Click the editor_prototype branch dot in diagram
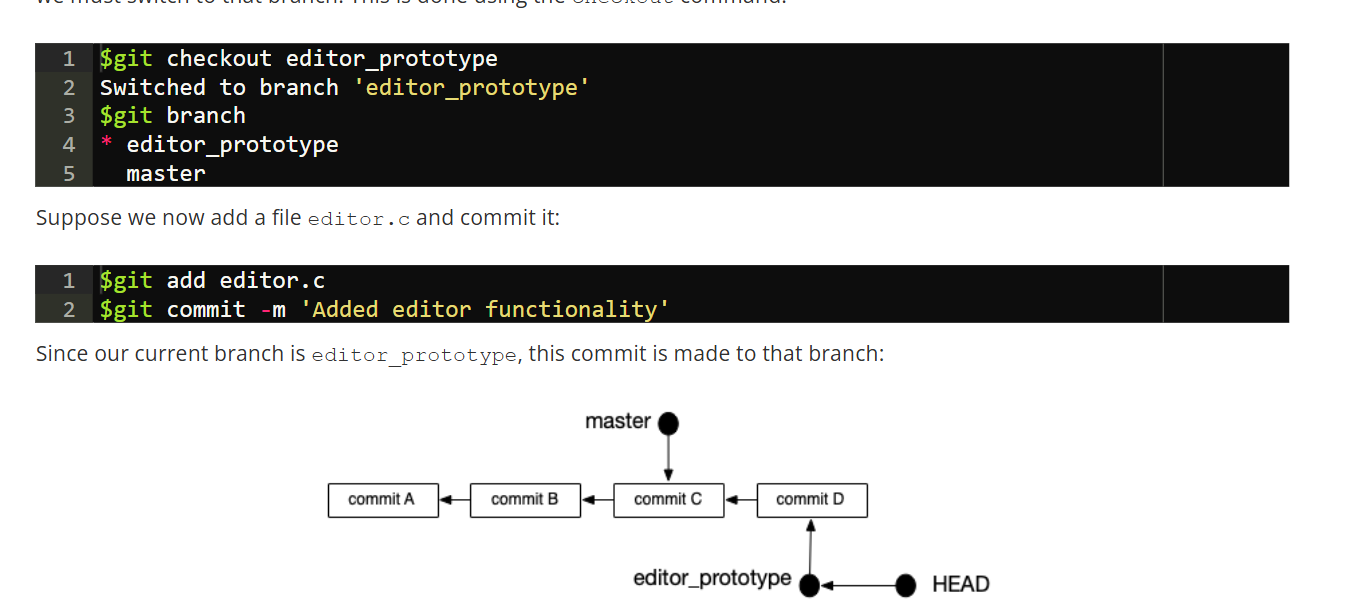Screen dimensions: 1349x612 tap(810, 585)
